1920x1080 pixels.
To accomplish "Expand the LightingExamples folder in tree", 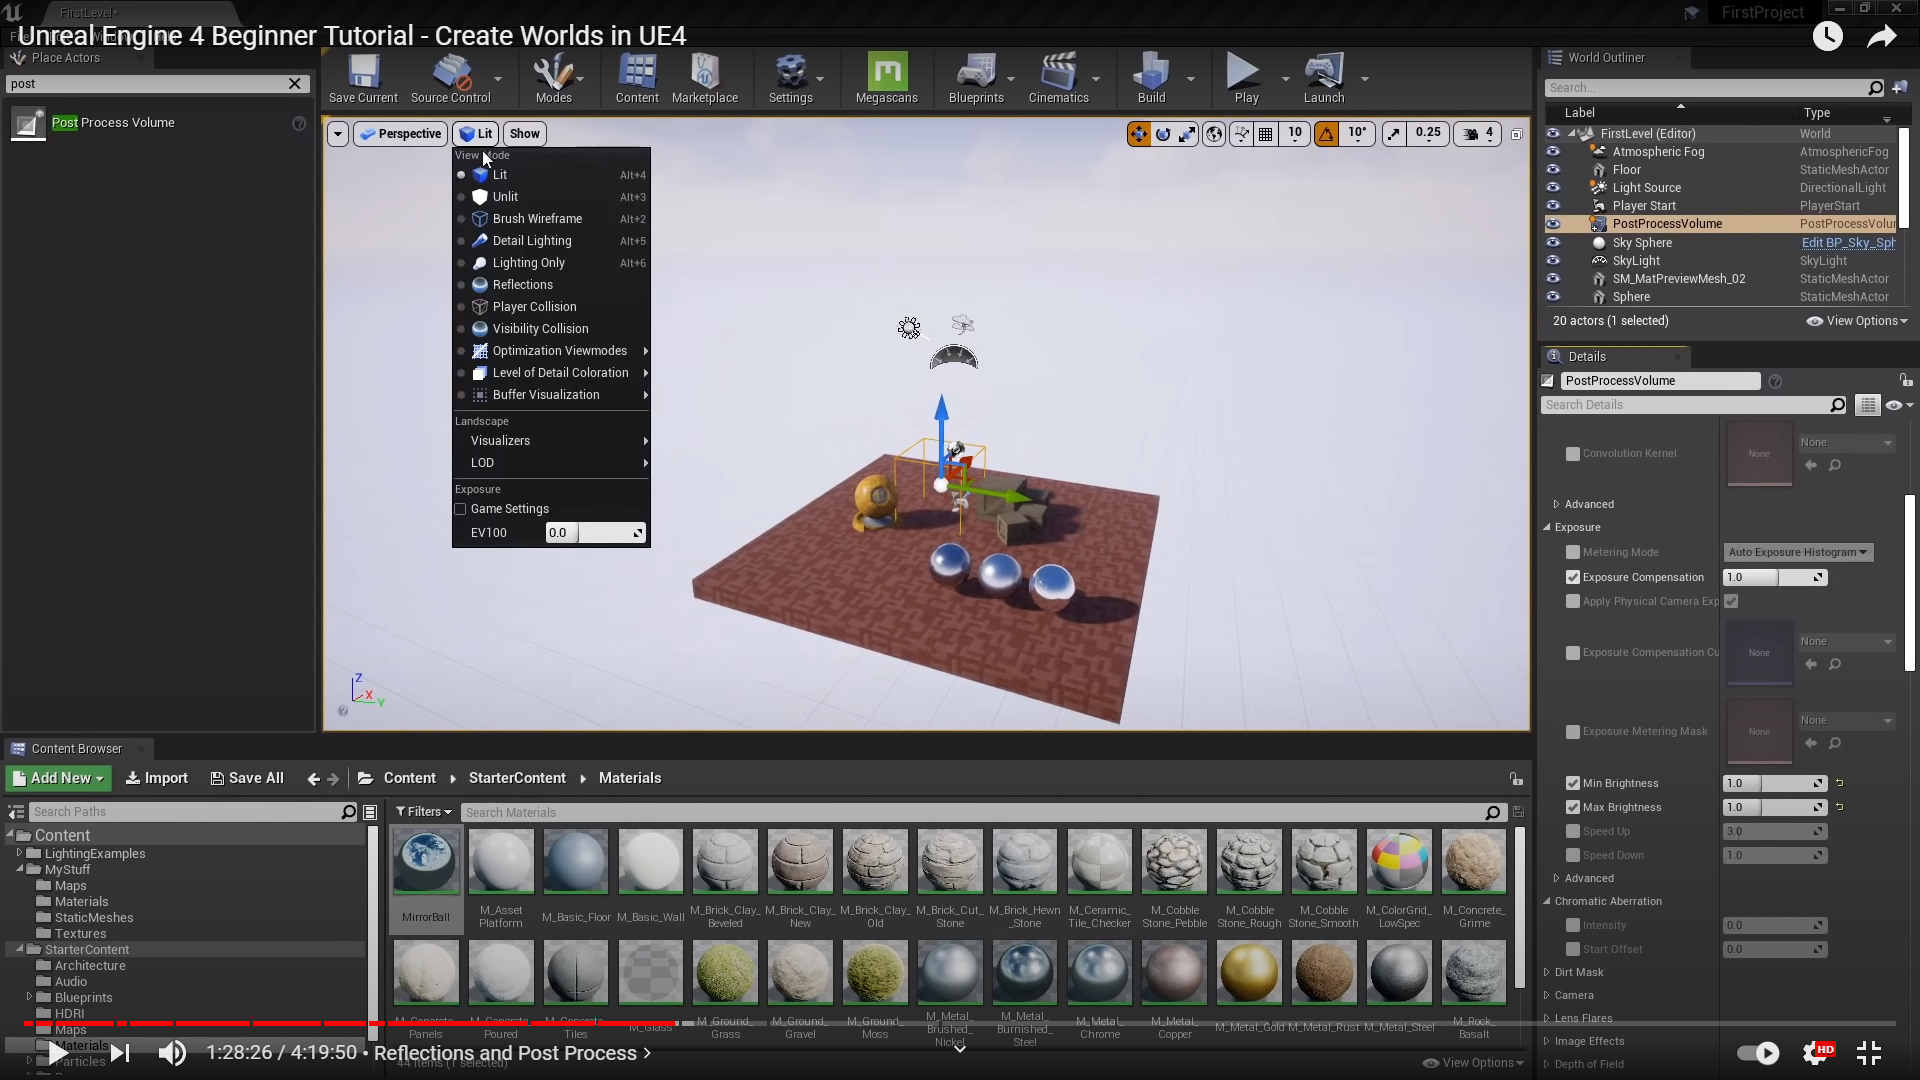I will point(19,853).
